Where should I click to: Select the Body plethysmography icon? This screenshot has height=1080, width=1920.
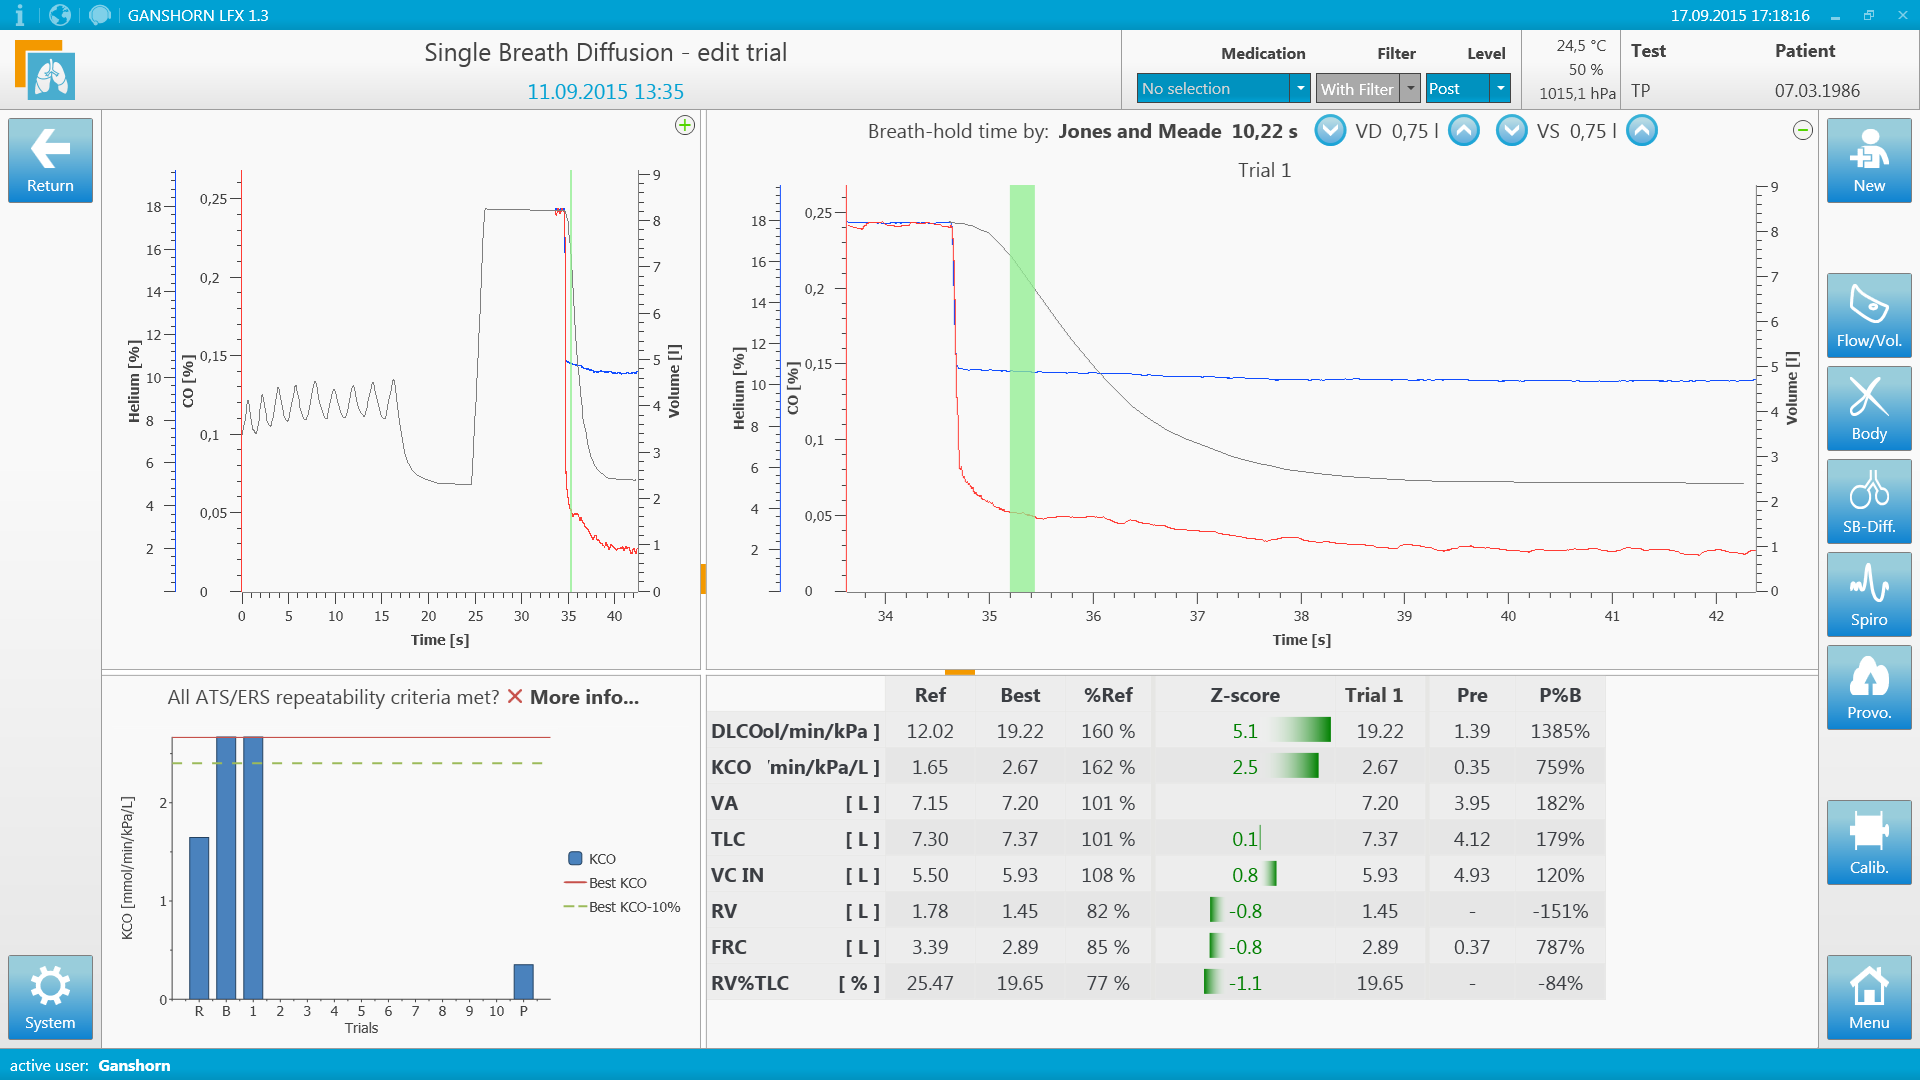click(x=1868, y=408)
